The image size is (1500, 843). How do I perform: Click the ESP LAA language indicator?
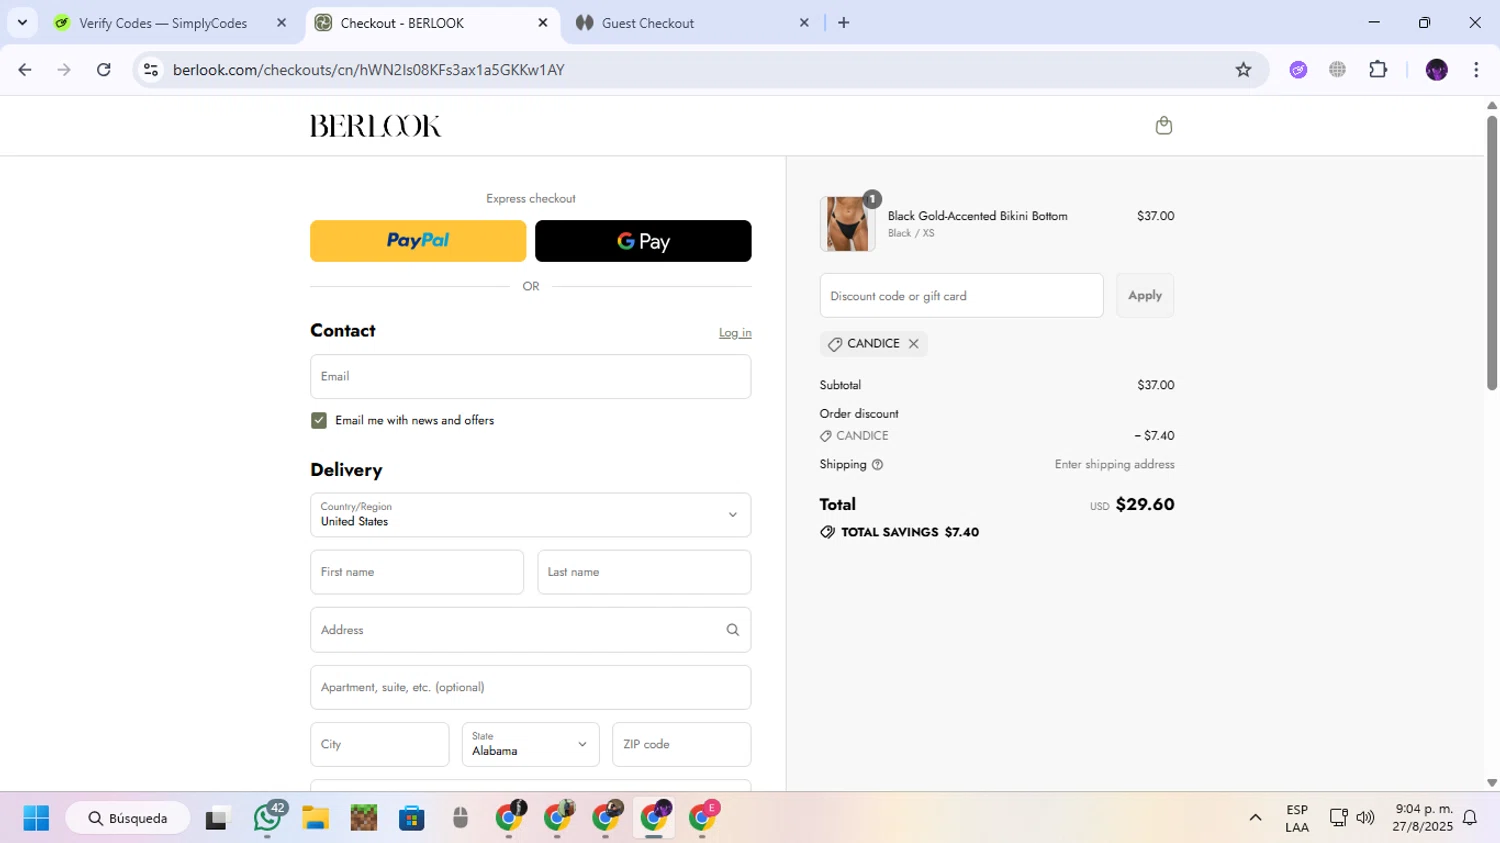coord(1297,819)
